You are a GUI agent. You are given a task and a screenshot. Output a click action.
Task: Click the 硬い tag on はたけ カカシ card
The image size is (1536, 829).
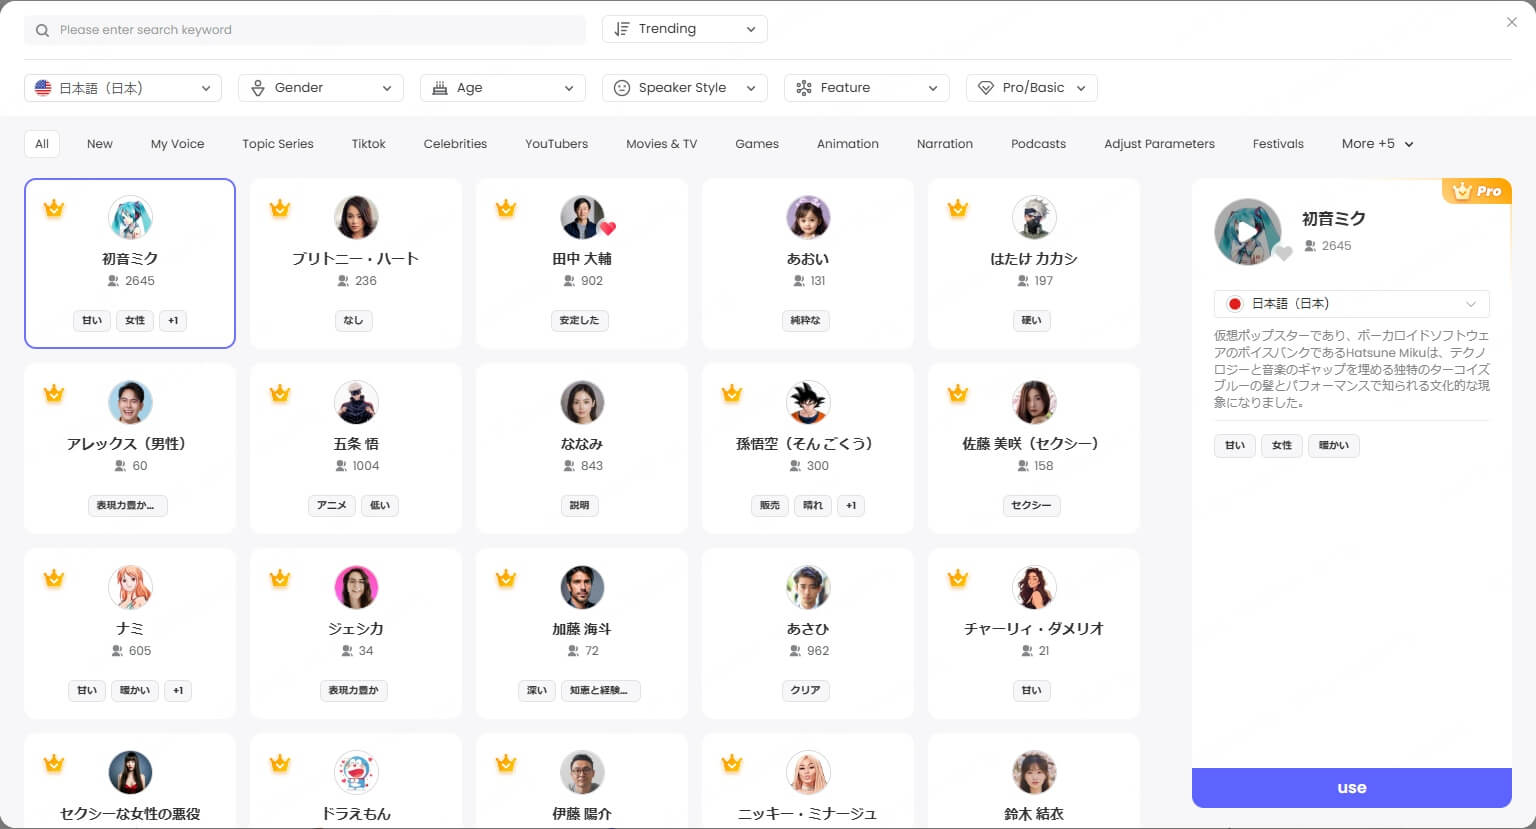(1031, 321)
